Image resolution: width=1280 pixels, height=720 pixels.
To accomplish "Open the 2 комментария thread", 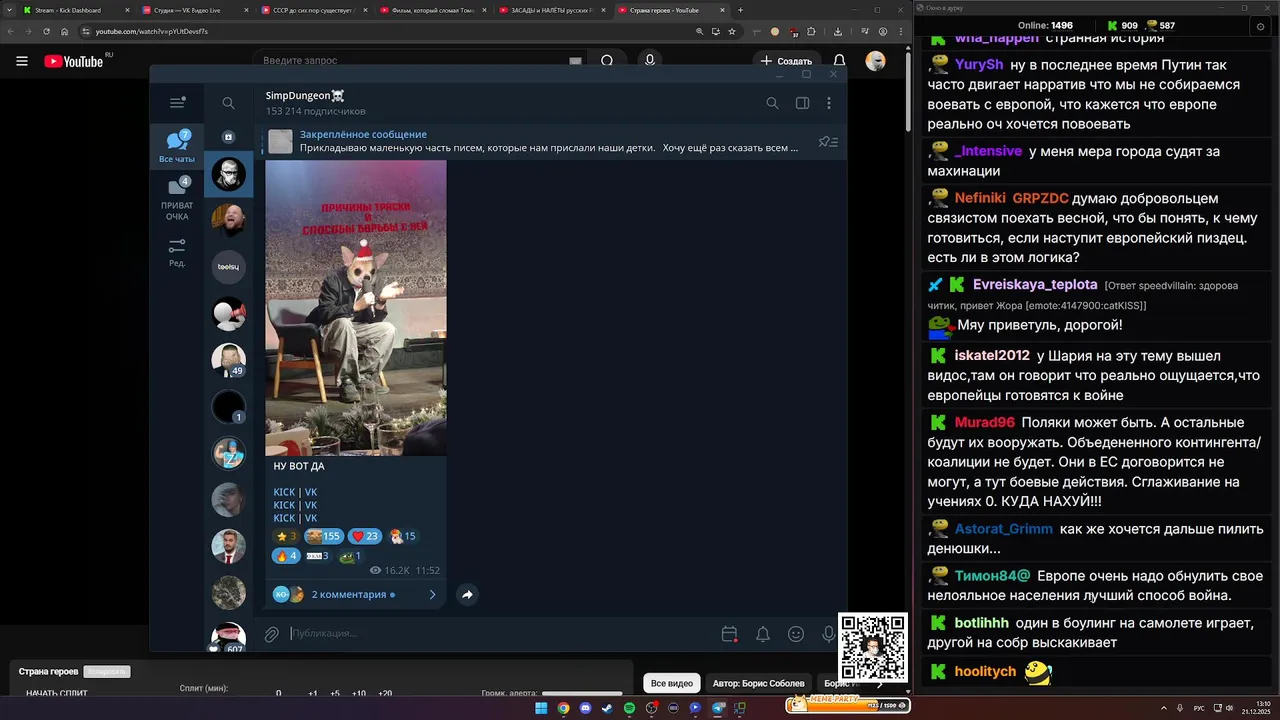I will (355, 594).
